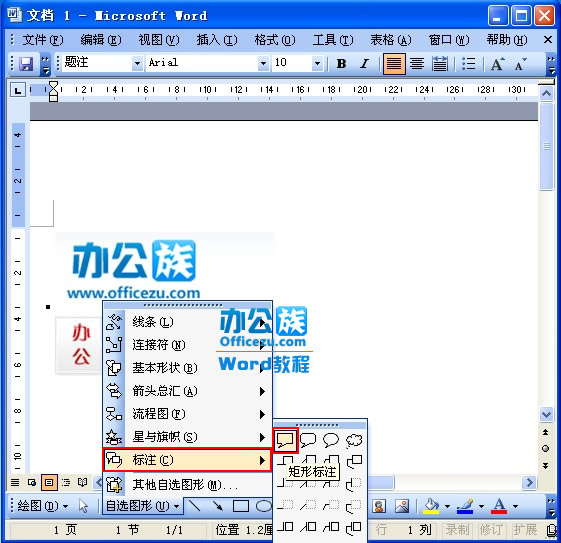Open the 格式 Format menu
Screen dimensions: 561x543
coord(275,40)
